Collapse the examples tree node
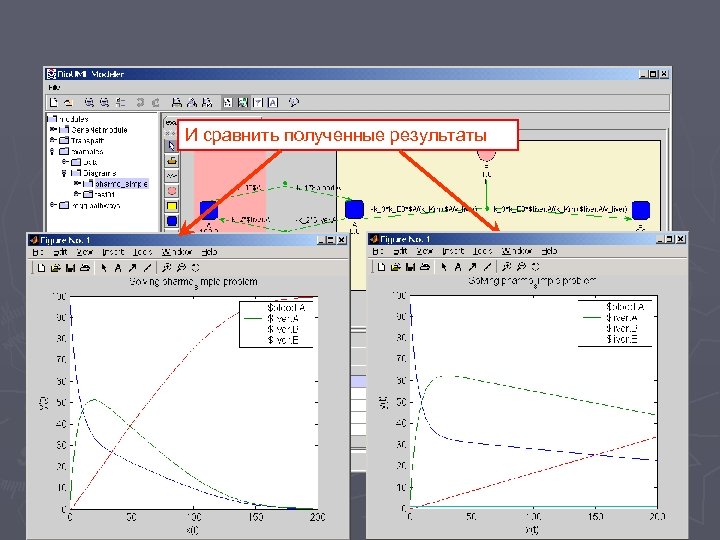720x540 pixels. click(x=52, y=151)
